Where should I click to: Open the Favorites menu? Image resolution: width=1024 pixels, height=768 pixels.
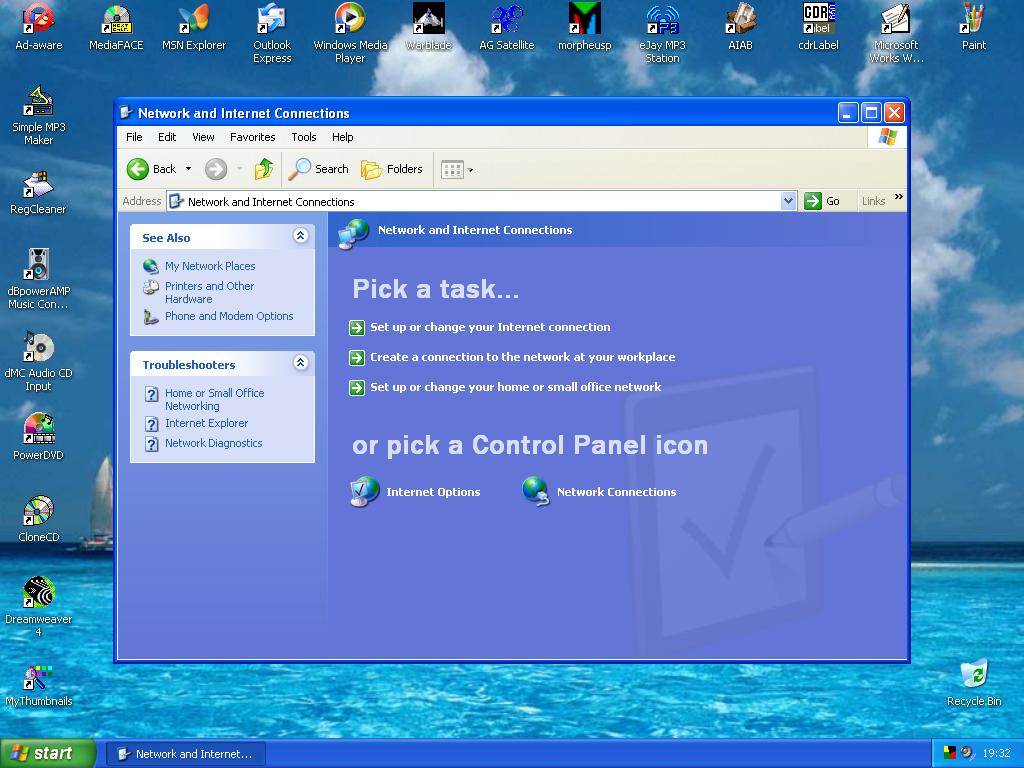coord(252,137)
